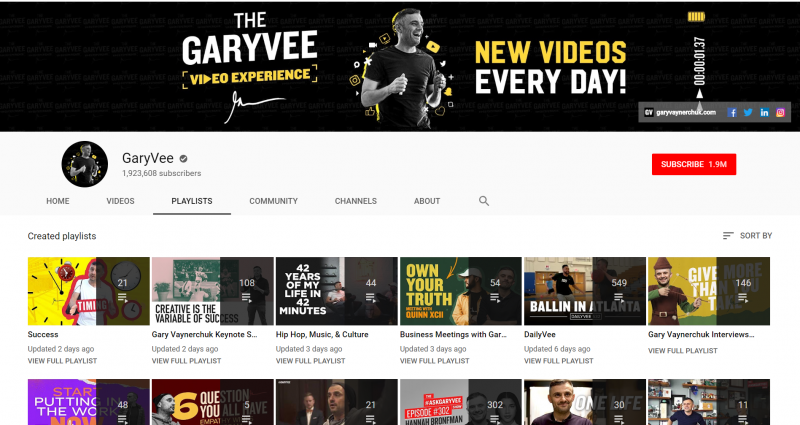Open the Ballin In Atlanta thumbnail

point(585,291)
